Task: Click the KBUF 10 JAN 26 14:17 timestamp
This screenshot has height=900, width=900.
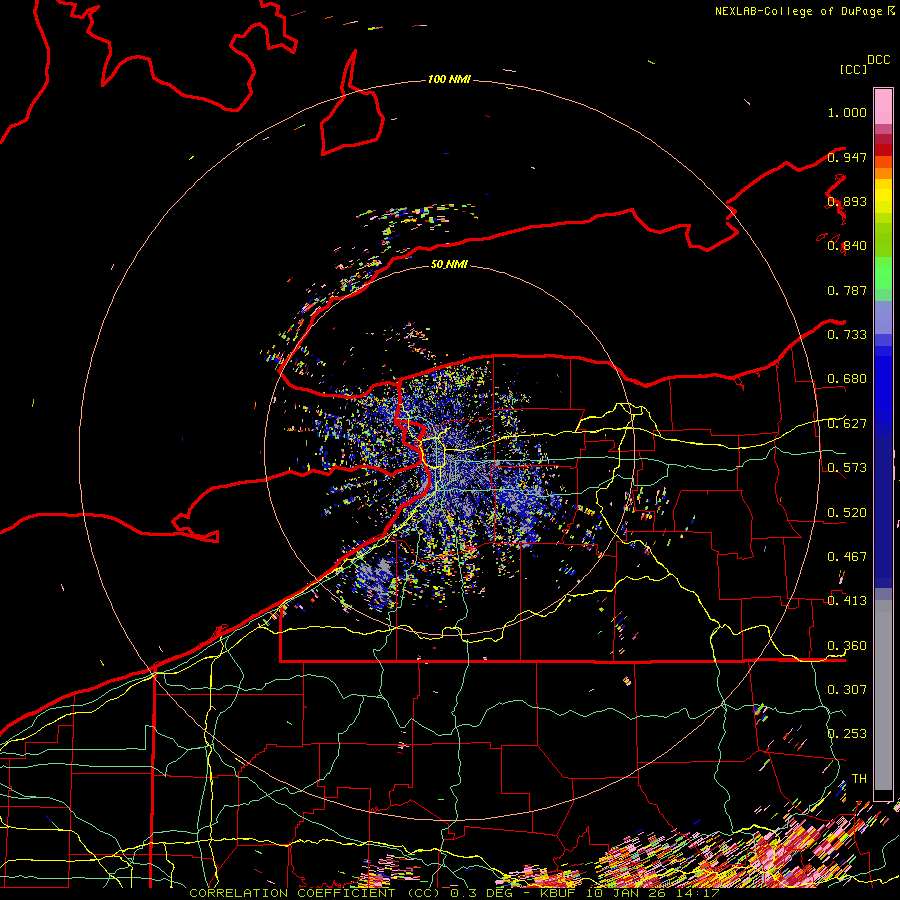Action: tap(629, 893)
